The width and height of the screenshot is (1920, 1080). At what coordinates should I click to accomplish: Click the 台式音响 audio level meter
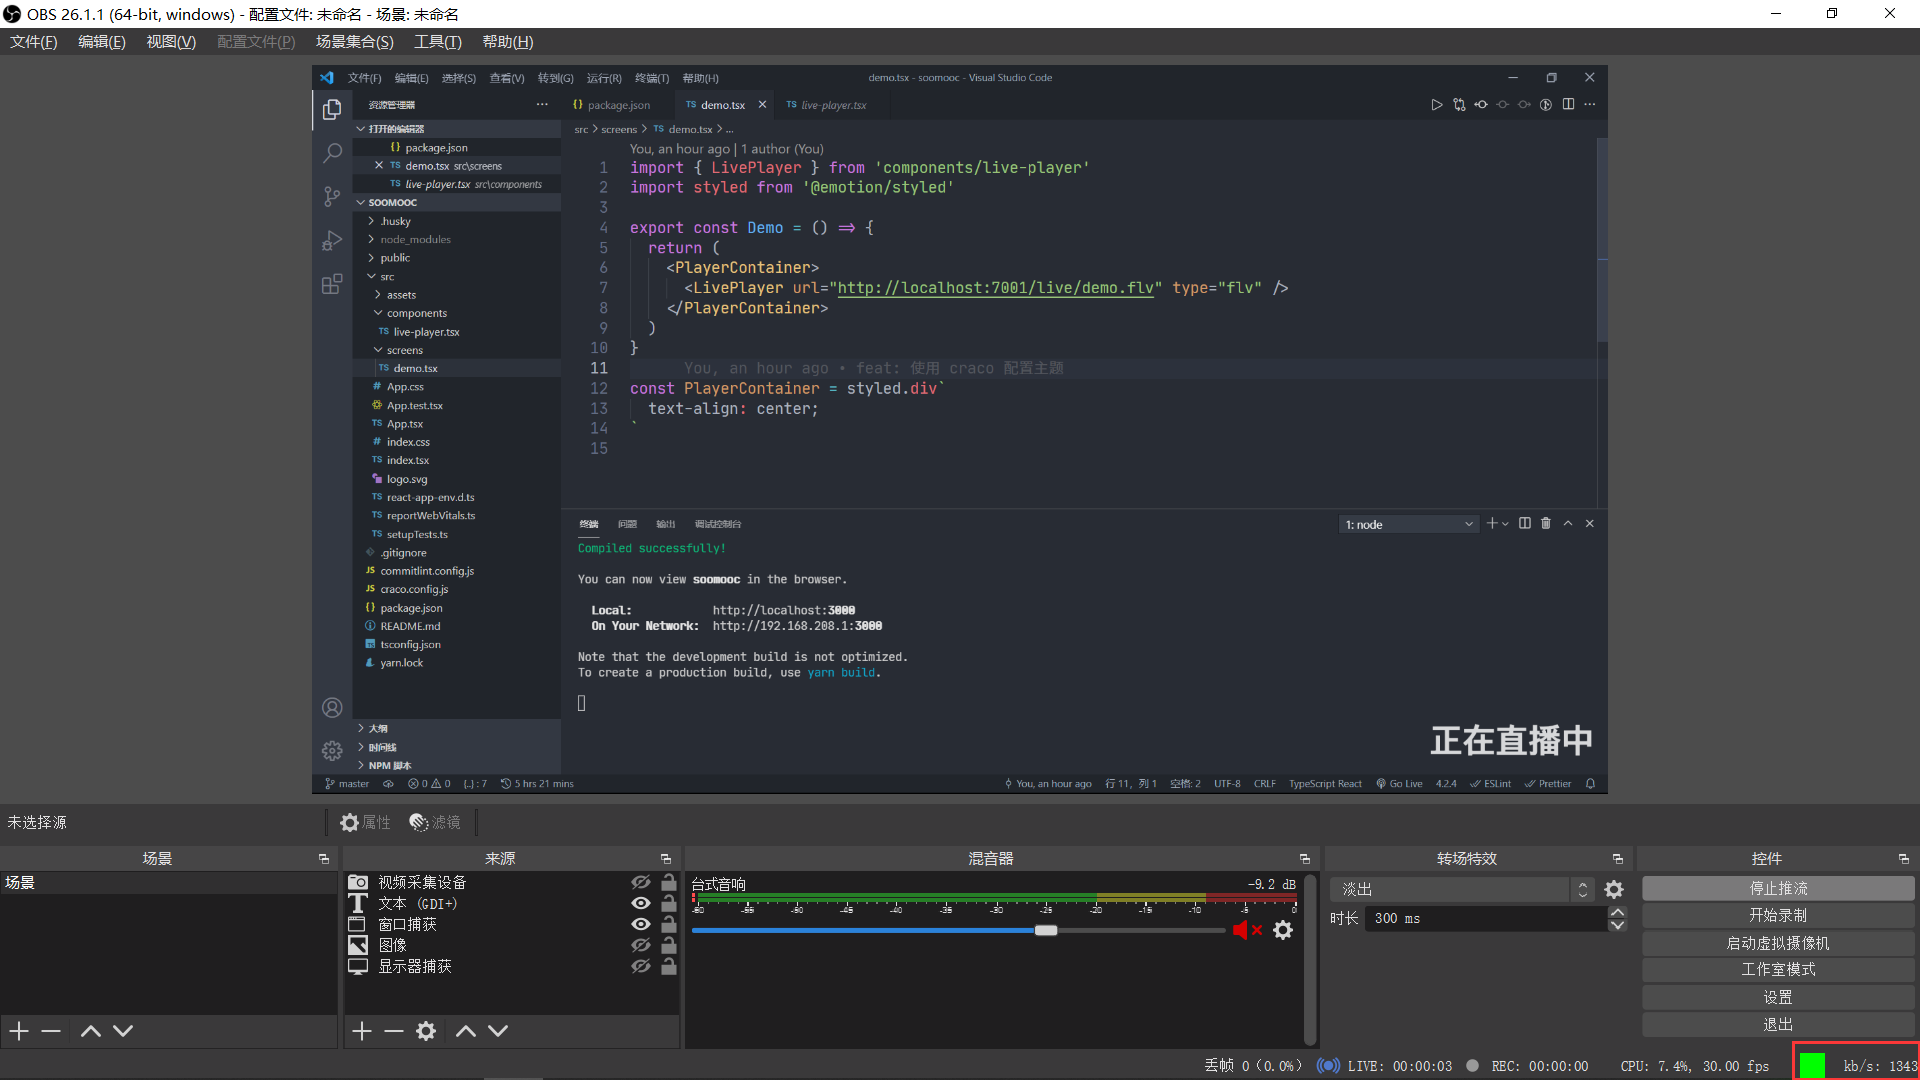994,898
